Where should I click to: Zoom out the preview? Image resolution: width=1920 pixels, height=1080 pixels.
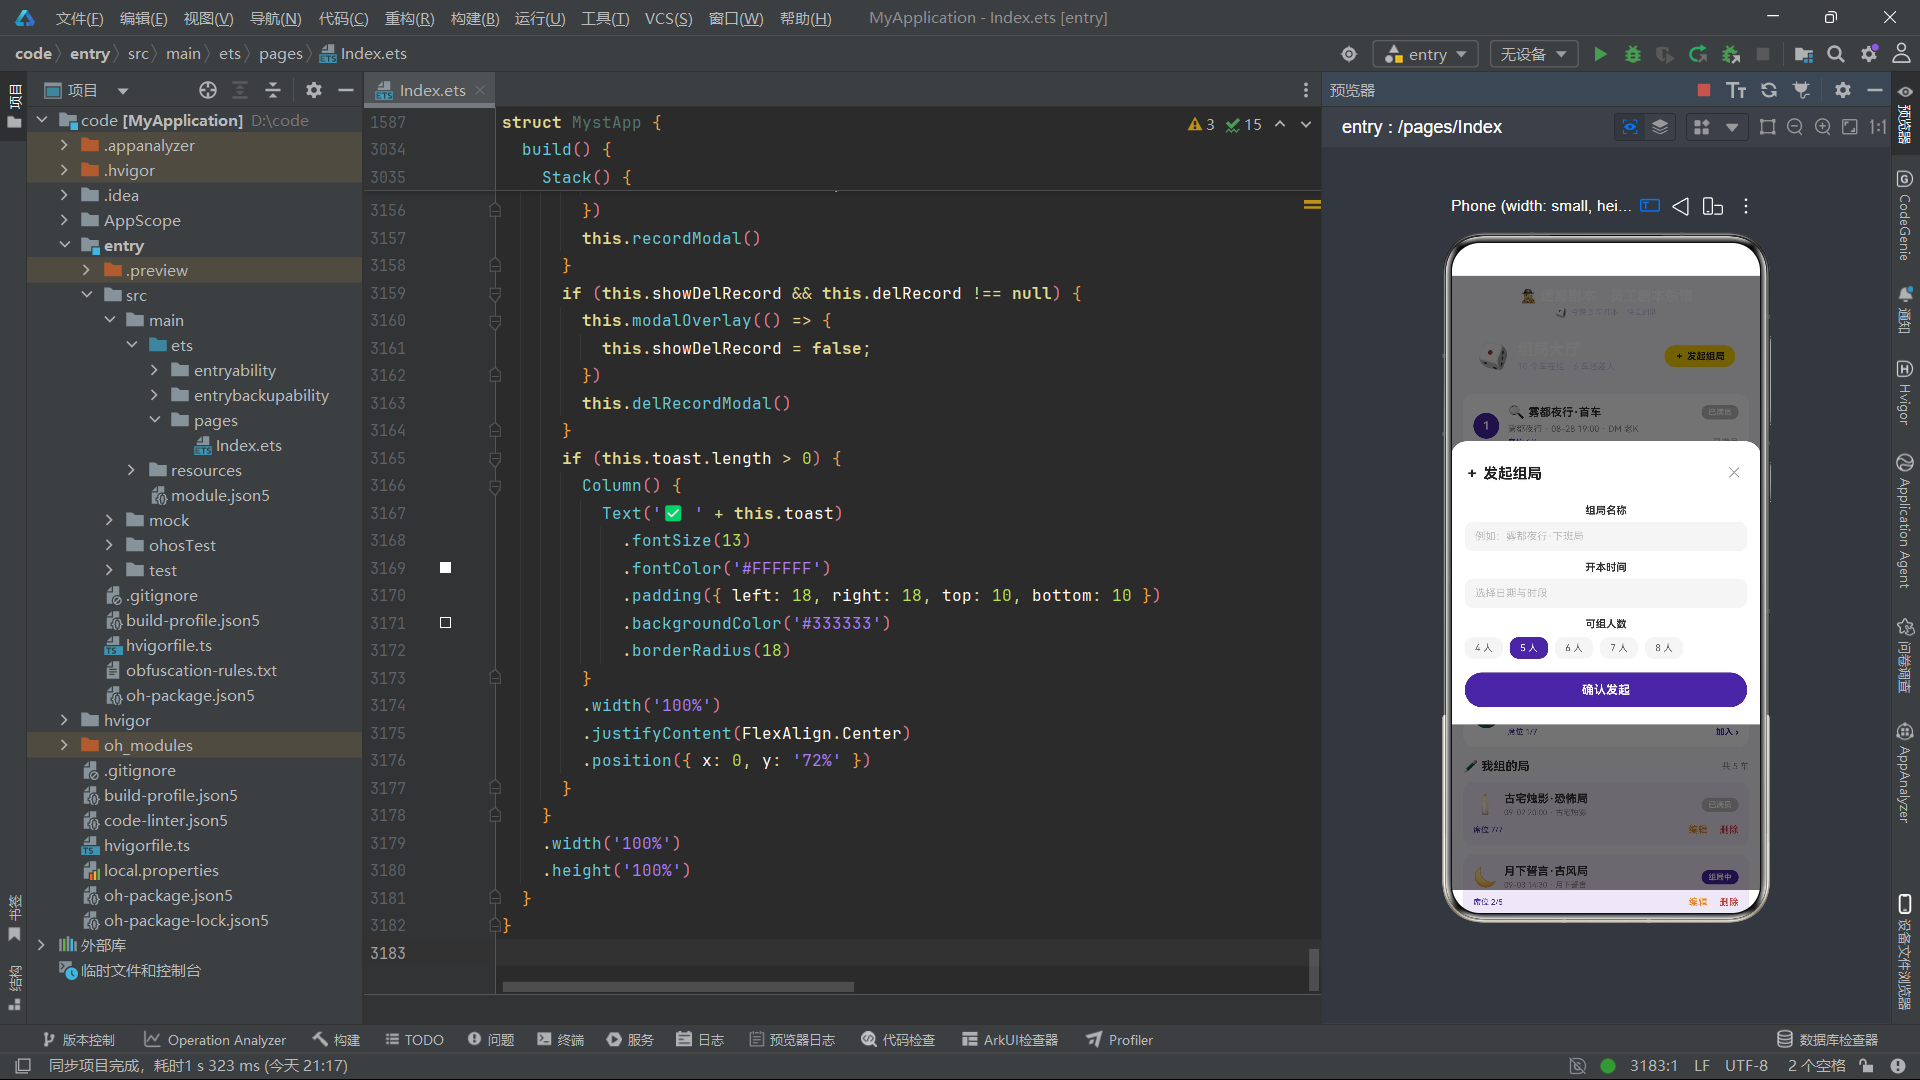(1795, 127)
